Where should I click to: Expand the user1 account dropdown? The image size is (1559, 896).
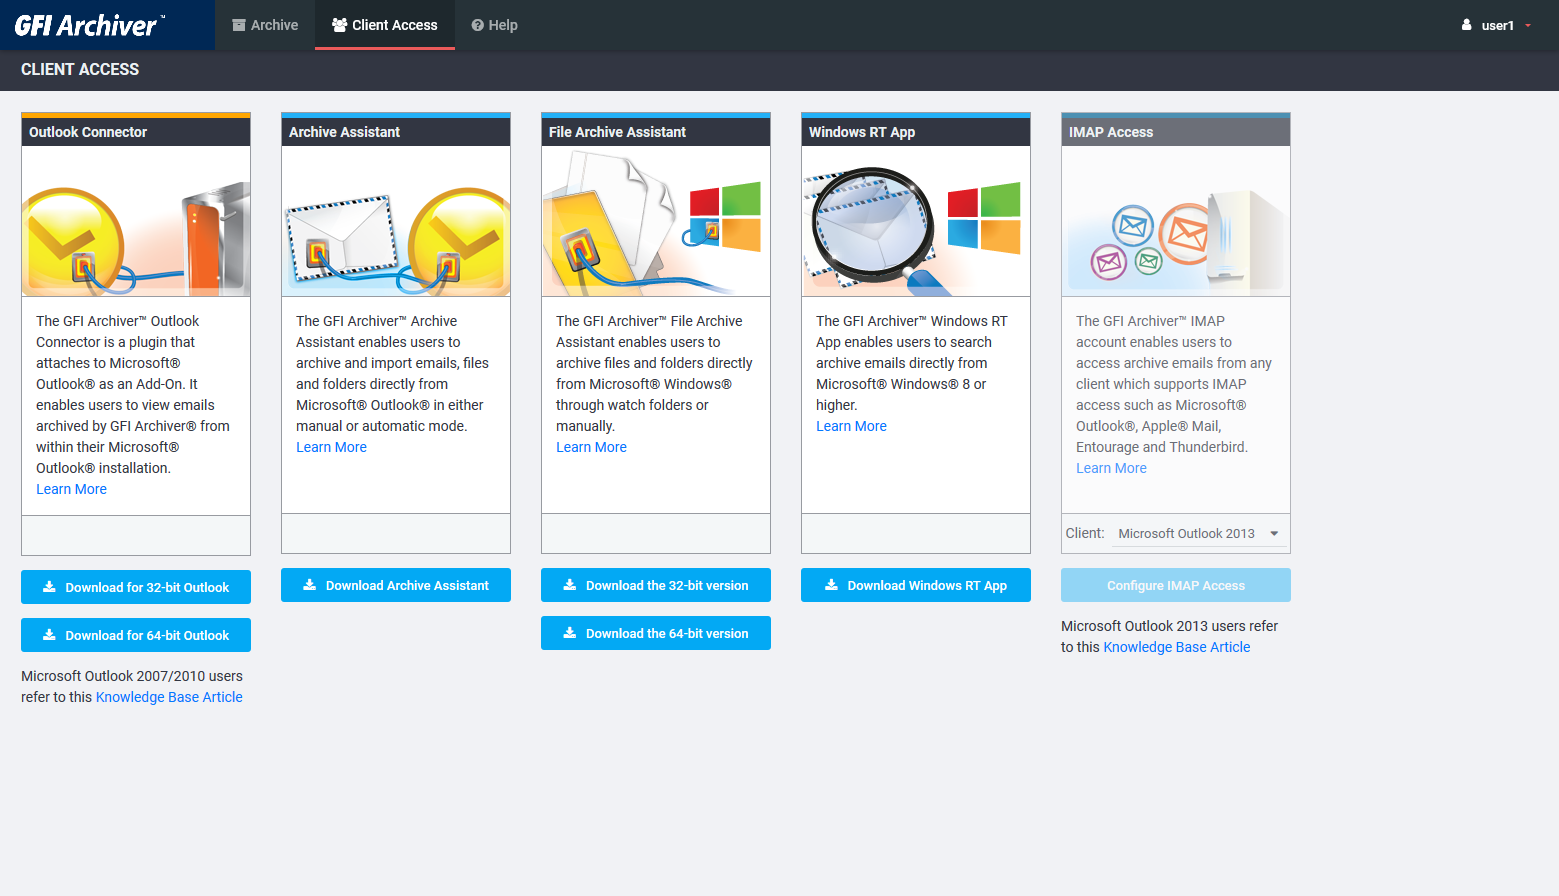tap(1497, 25)
